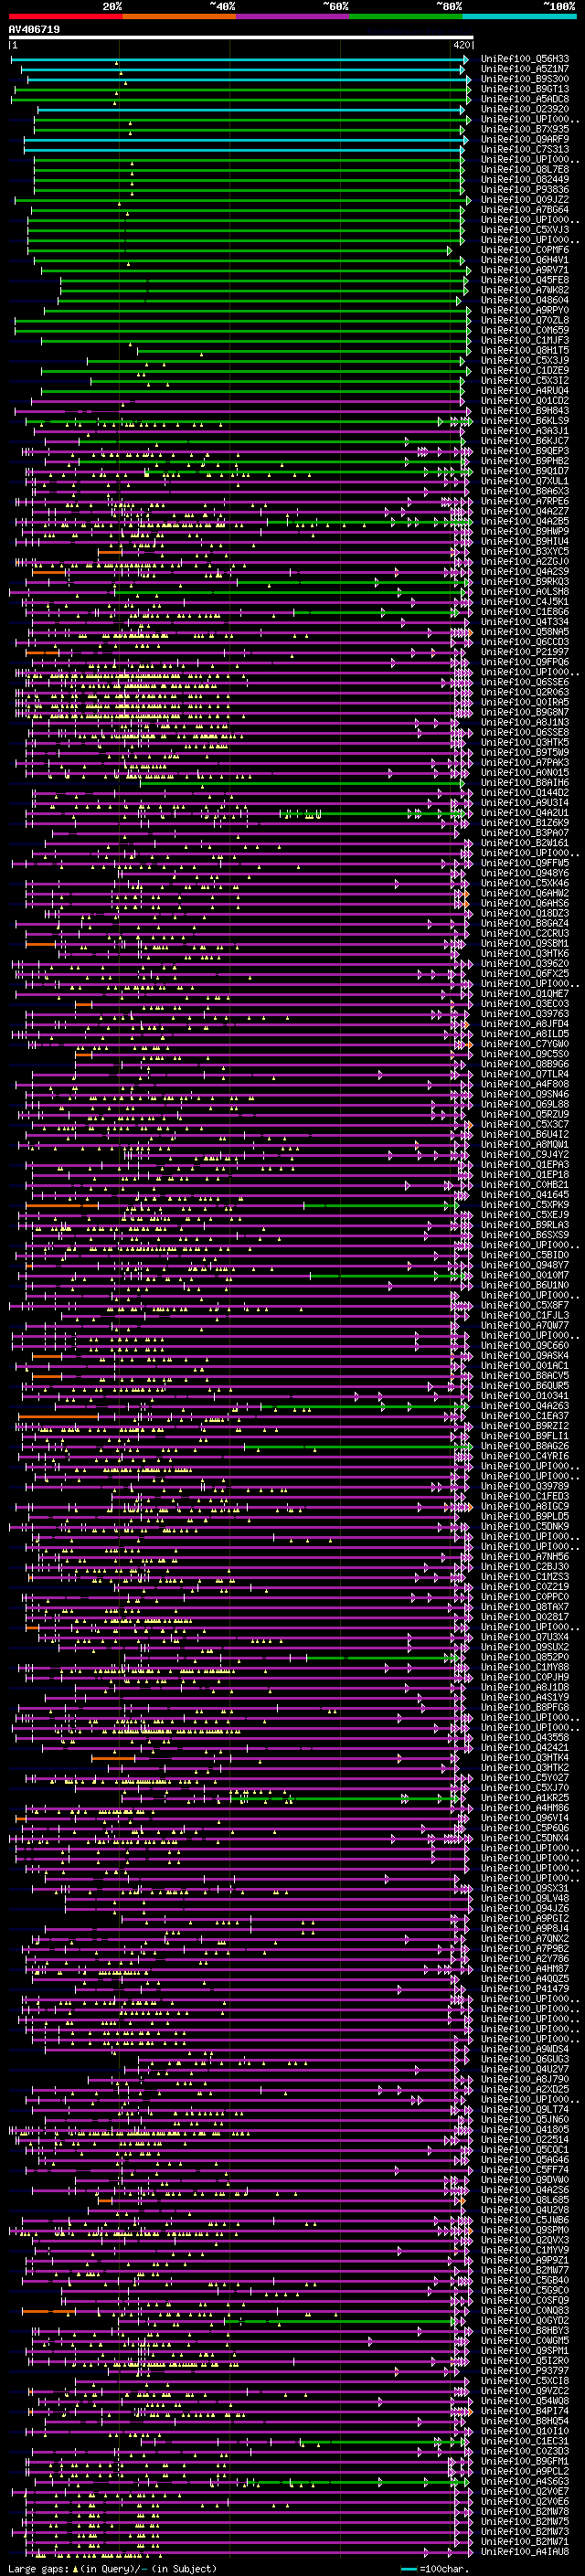Click the cyan ~100% identity legend segment

coord(519,16)
